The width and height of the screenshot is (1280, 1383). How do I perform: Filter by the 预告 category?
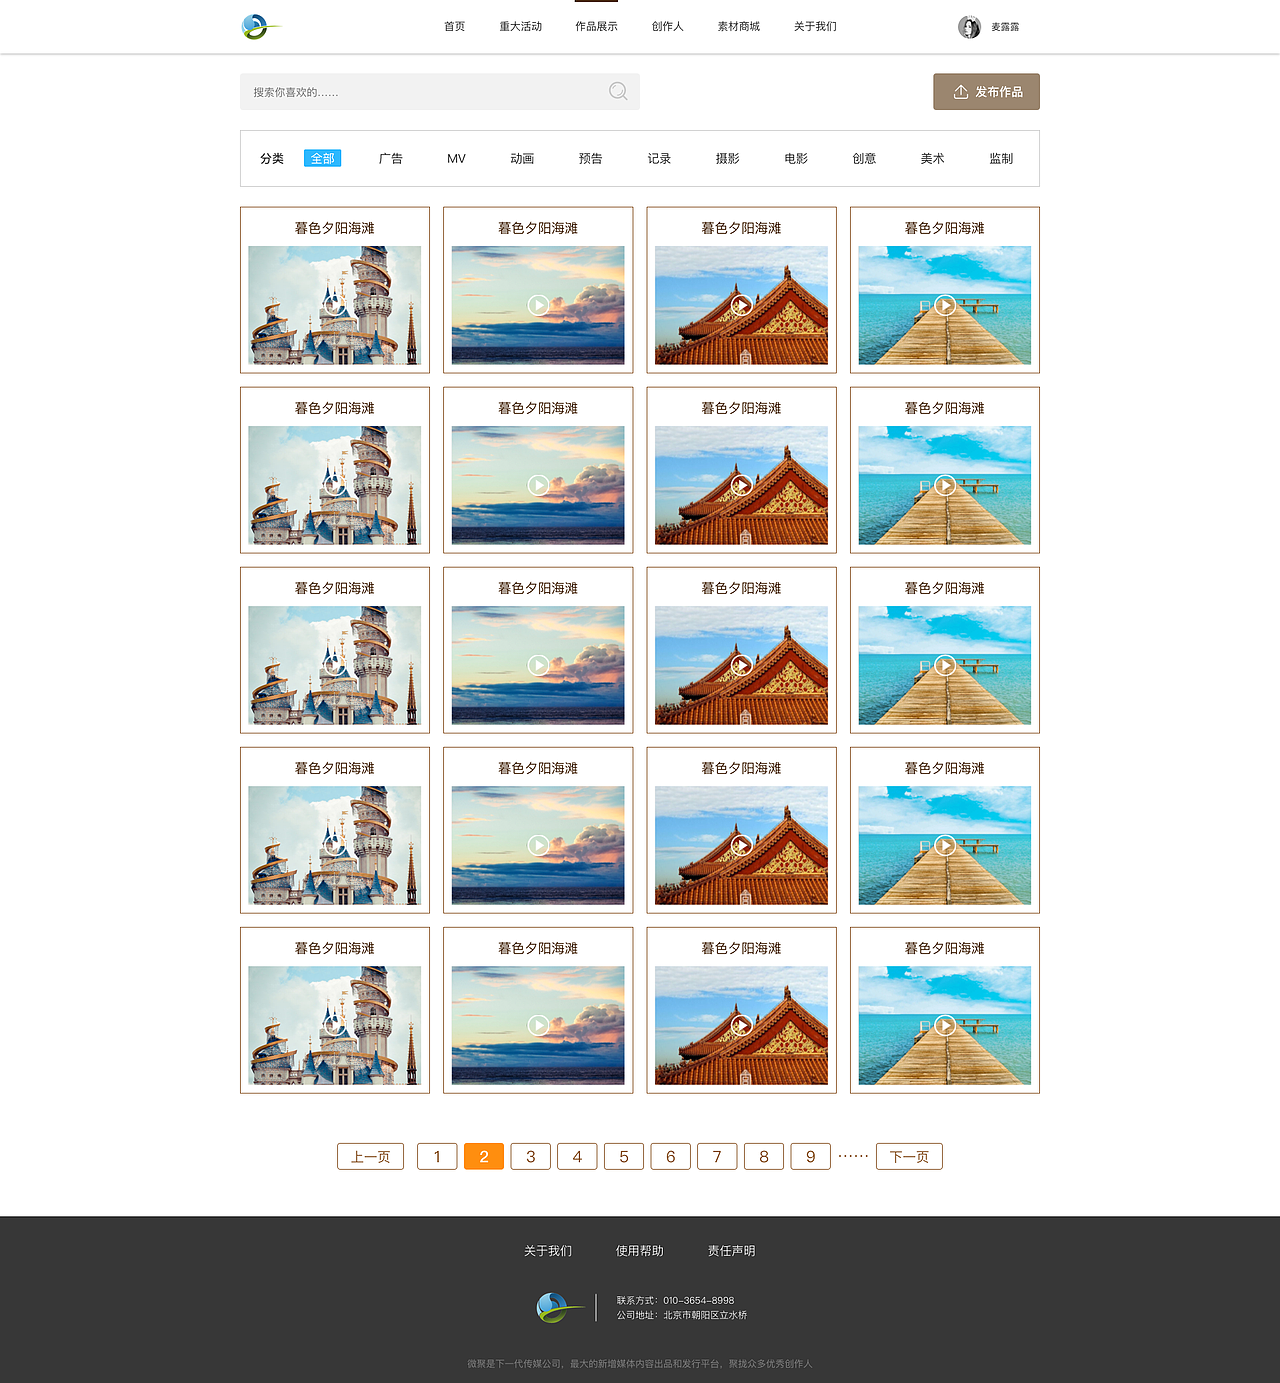click(x=591, y=158)
